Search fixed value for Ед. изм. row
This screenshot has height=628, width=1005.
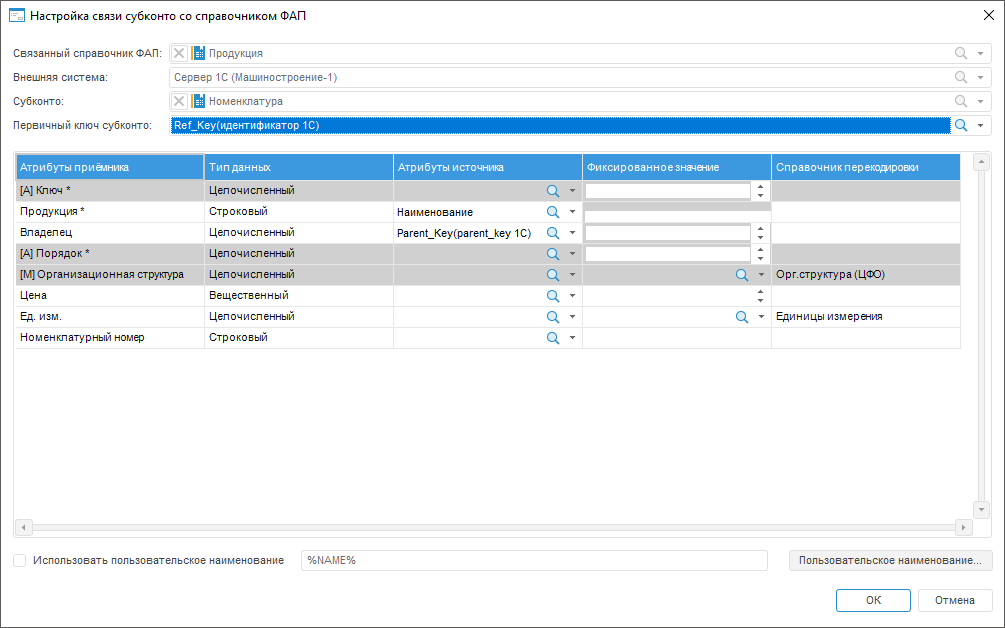pyautogui.click(x=742, y=317)
